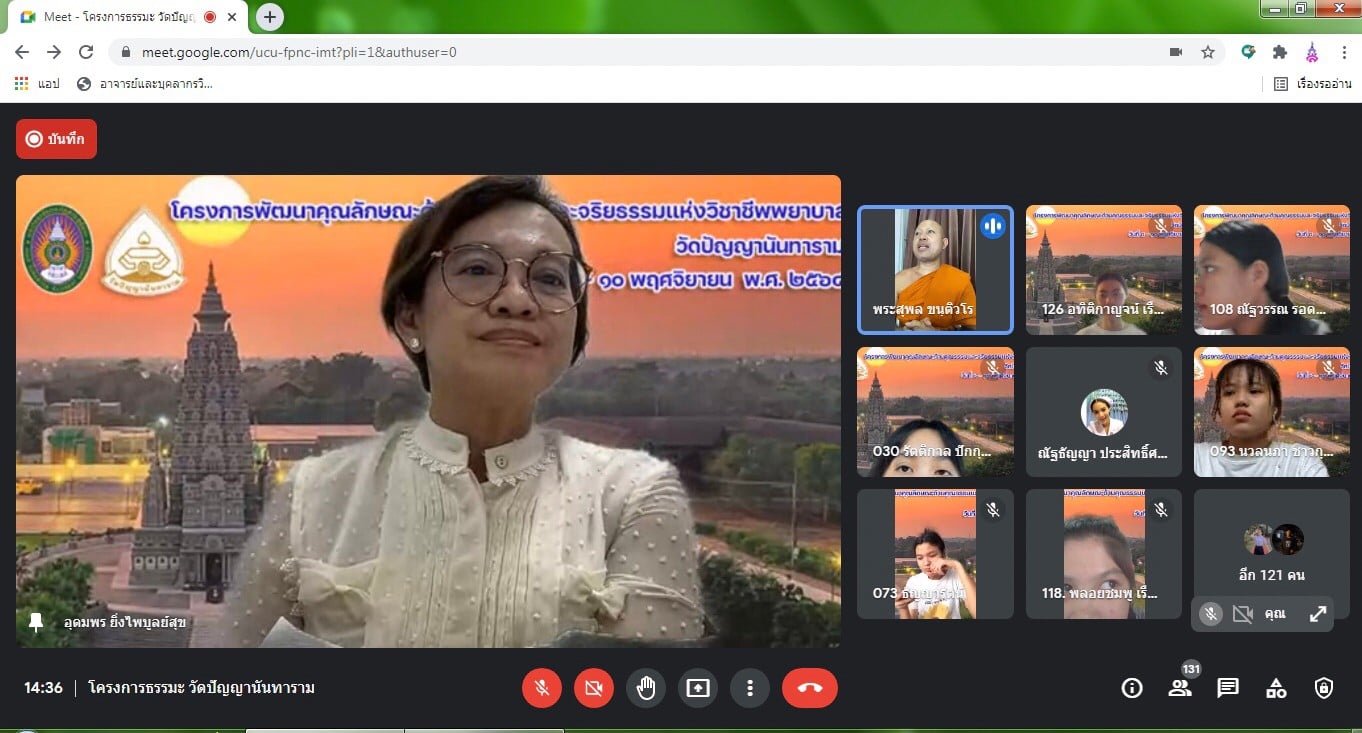1362x733 pixels.
Task: Open the Activities shapes icon
Action: tap(1276, 688)
